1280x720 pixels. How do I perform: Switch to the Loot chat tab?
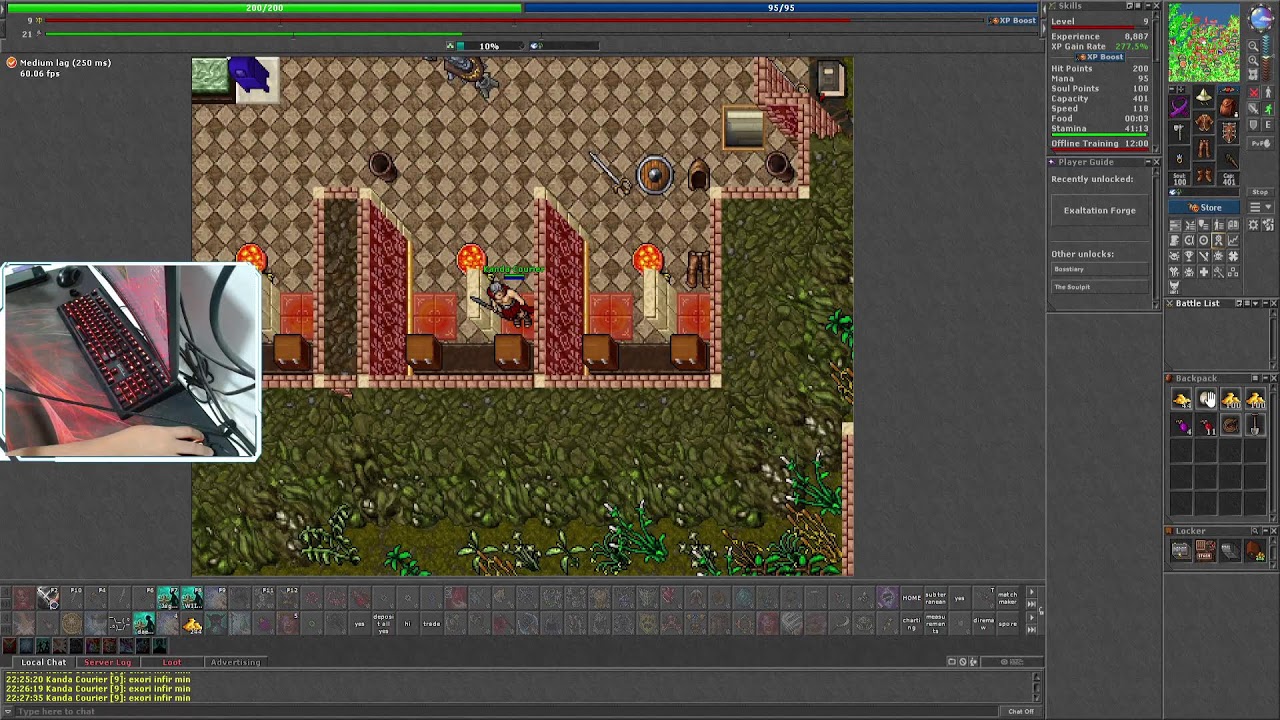coord(172,662)
